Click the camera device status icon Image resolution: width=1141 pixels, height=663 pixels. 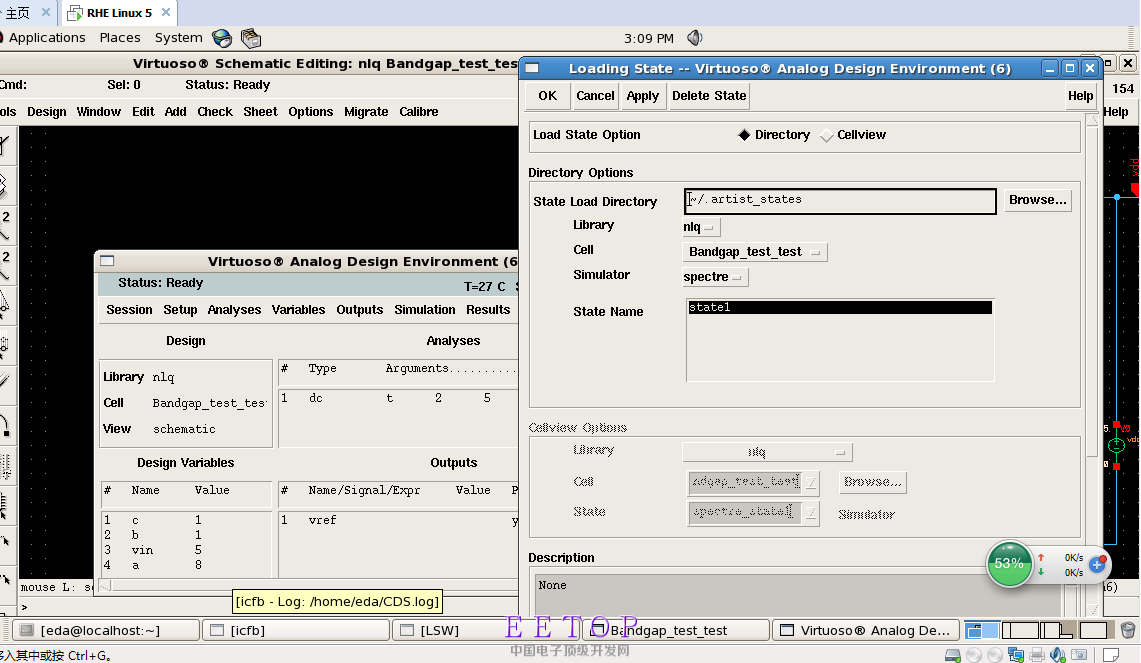(1080, 655)
